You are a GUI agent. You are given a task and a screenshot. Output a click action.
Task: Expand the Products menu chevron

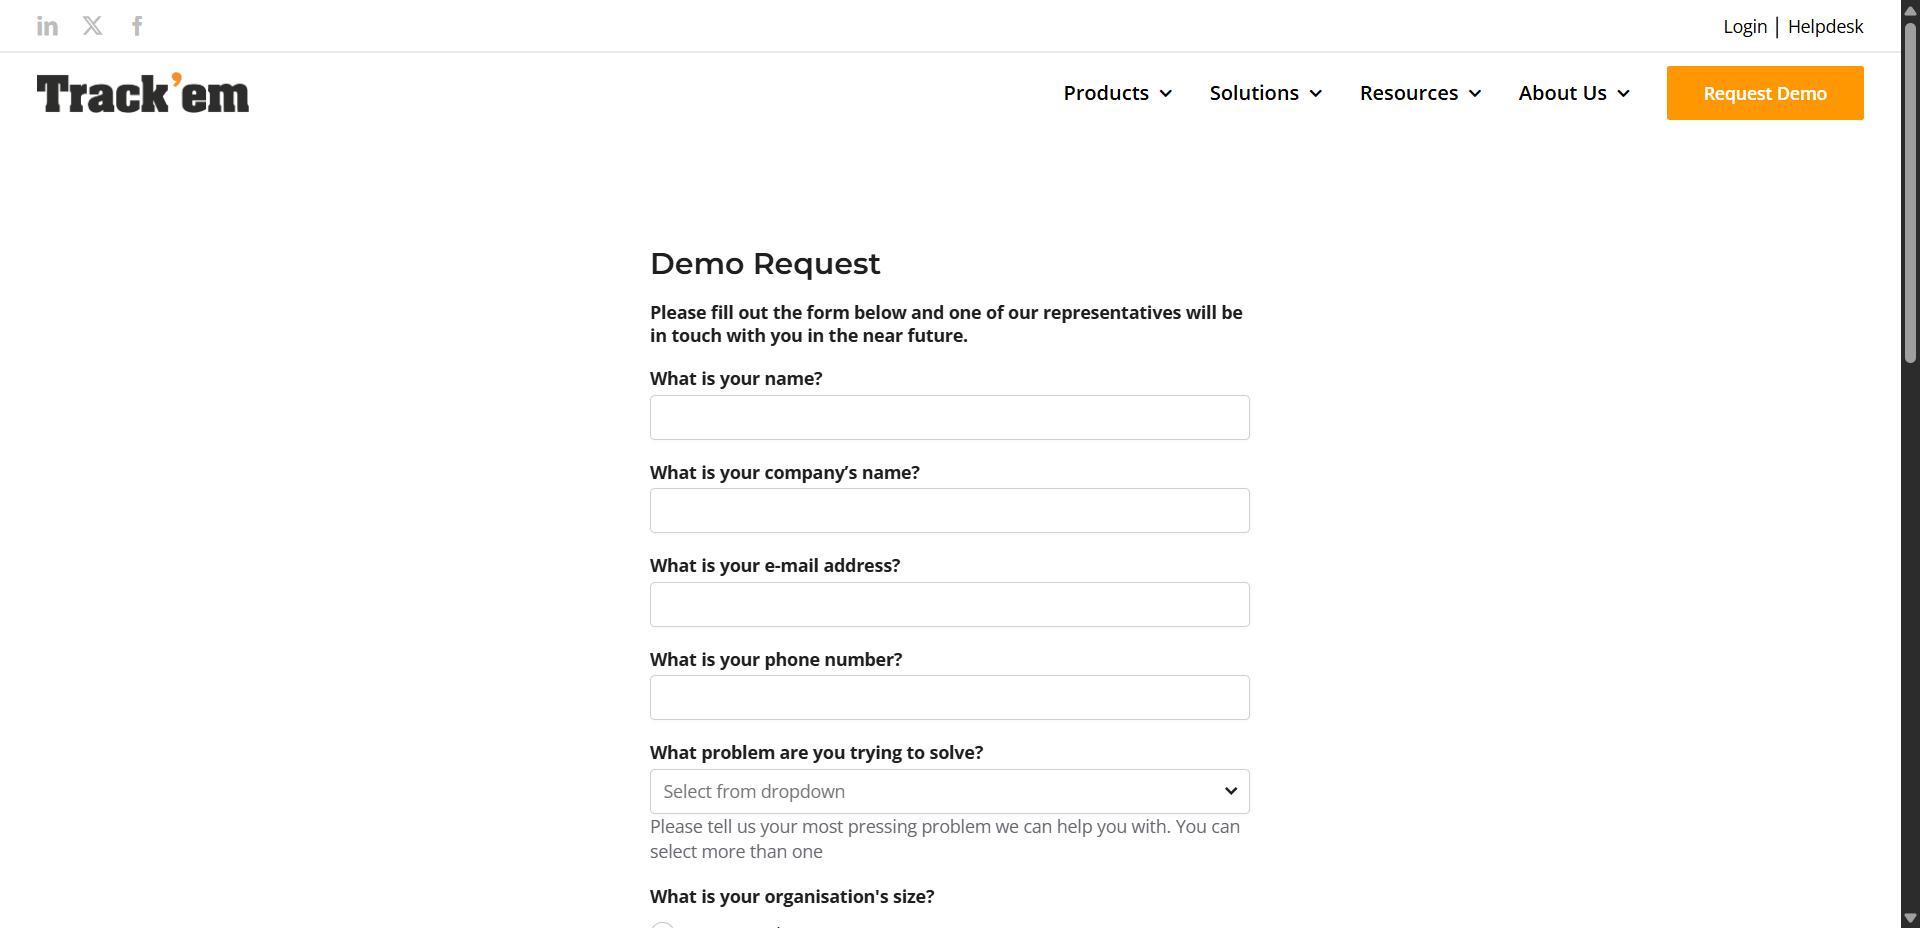click(1166, 93)
